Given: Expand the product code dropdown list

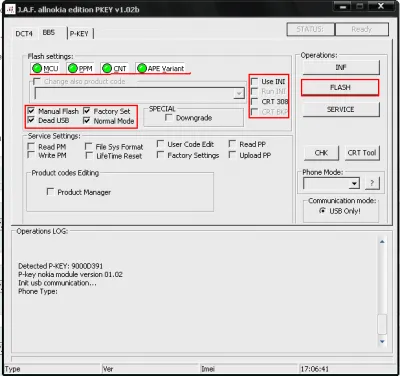Looking at the screenshot, I should point(239,94).
